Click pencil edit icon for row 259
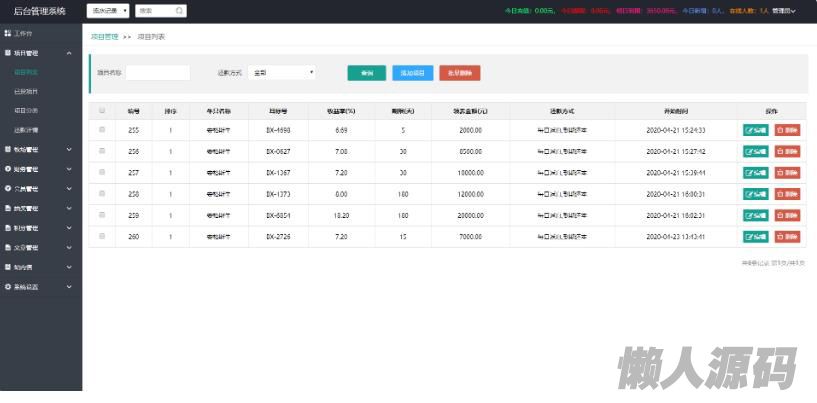This screenshot has height=403, width=817. [750, 215]
